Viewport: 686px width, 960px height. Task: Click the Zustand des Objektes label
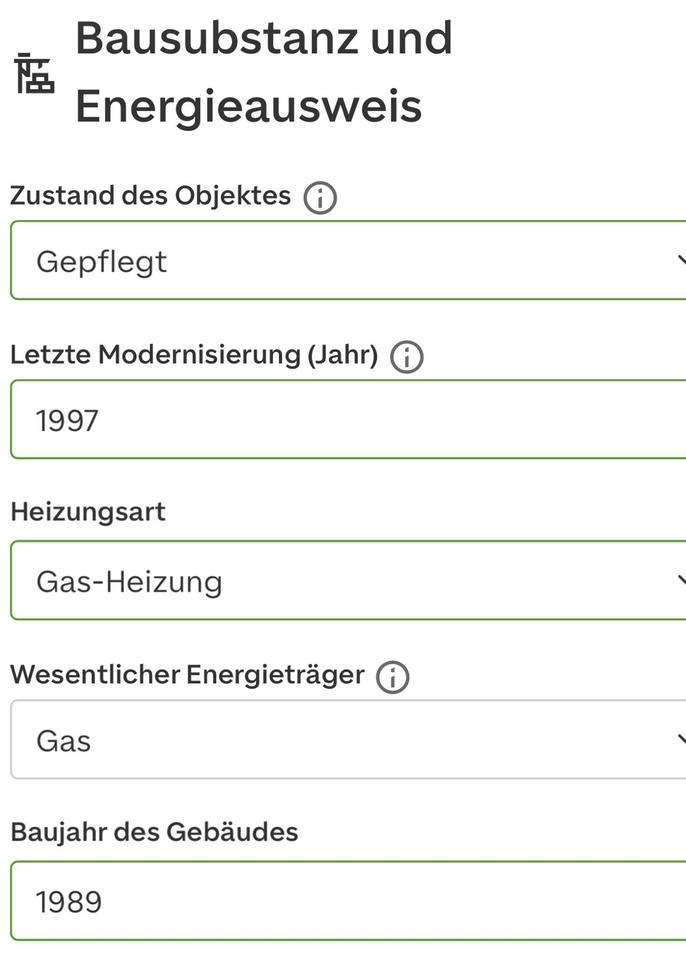[151, 196]
